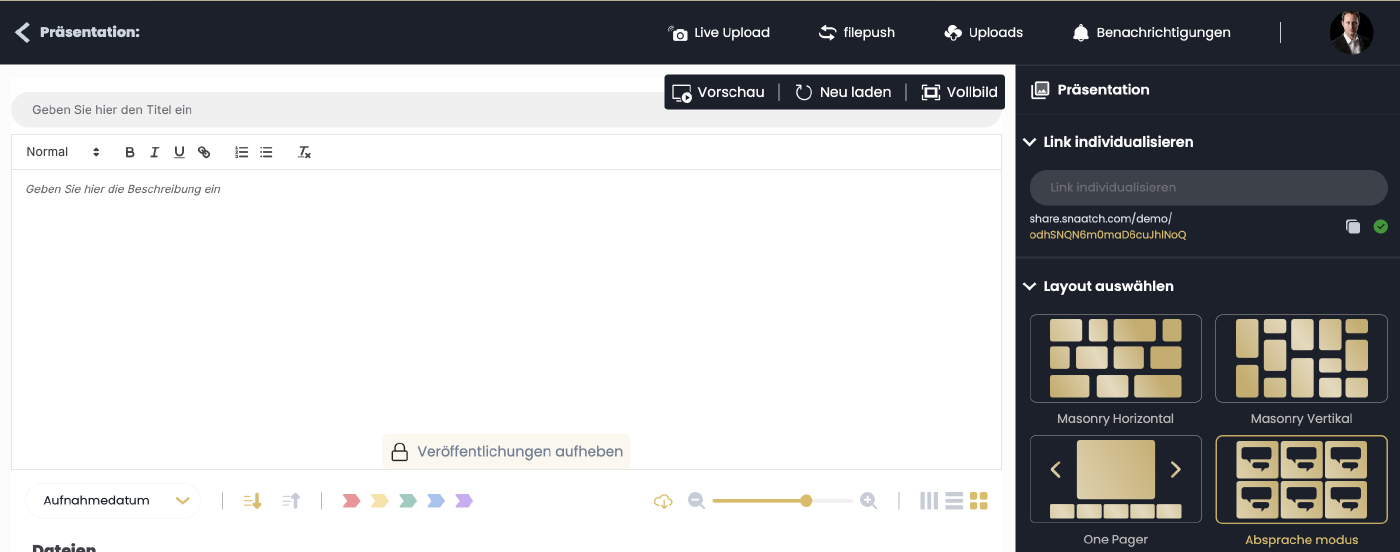Go back using the Präsentation arrow
The width and height of the screenshot is (1400, 552).
[x=22, y=33]
